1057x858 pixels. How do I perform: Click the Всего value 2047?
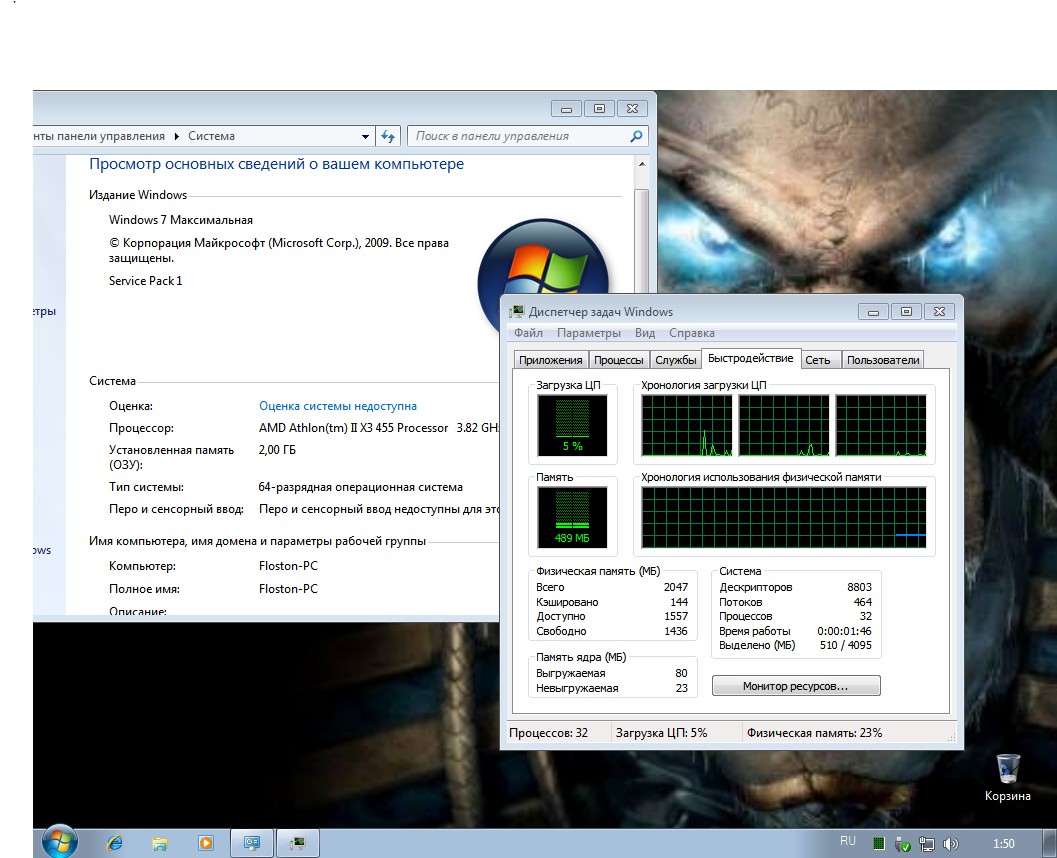675,587
